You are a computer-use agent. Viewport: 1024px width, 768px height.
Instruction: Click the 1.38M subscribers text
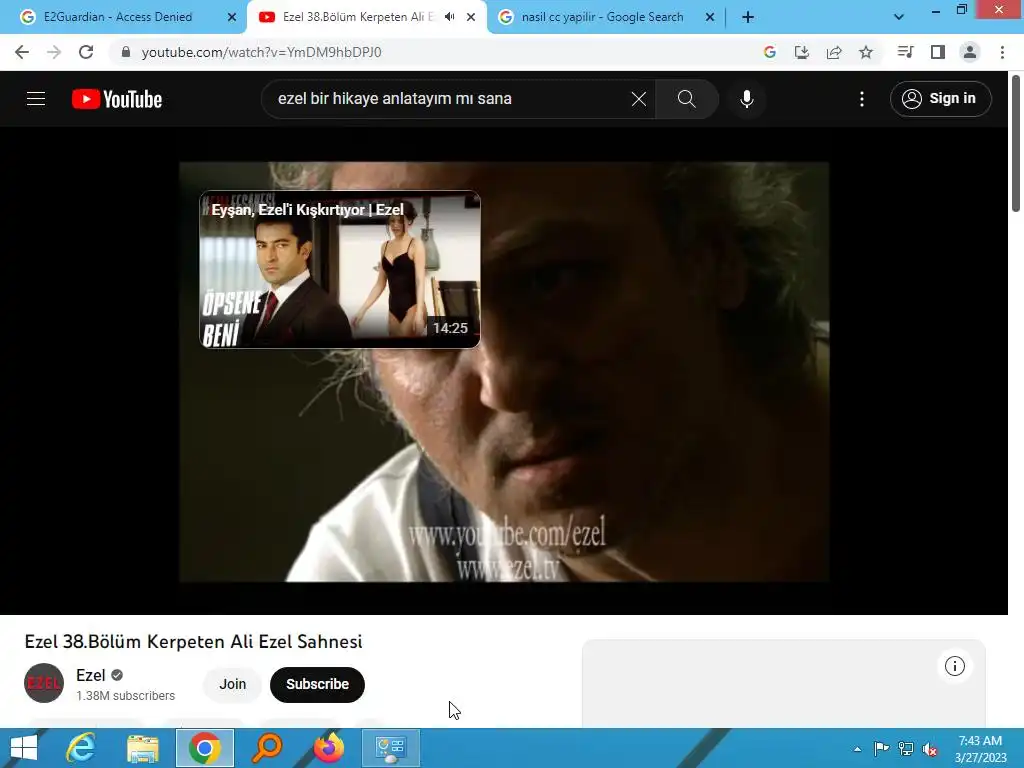[x=125, y=696]
